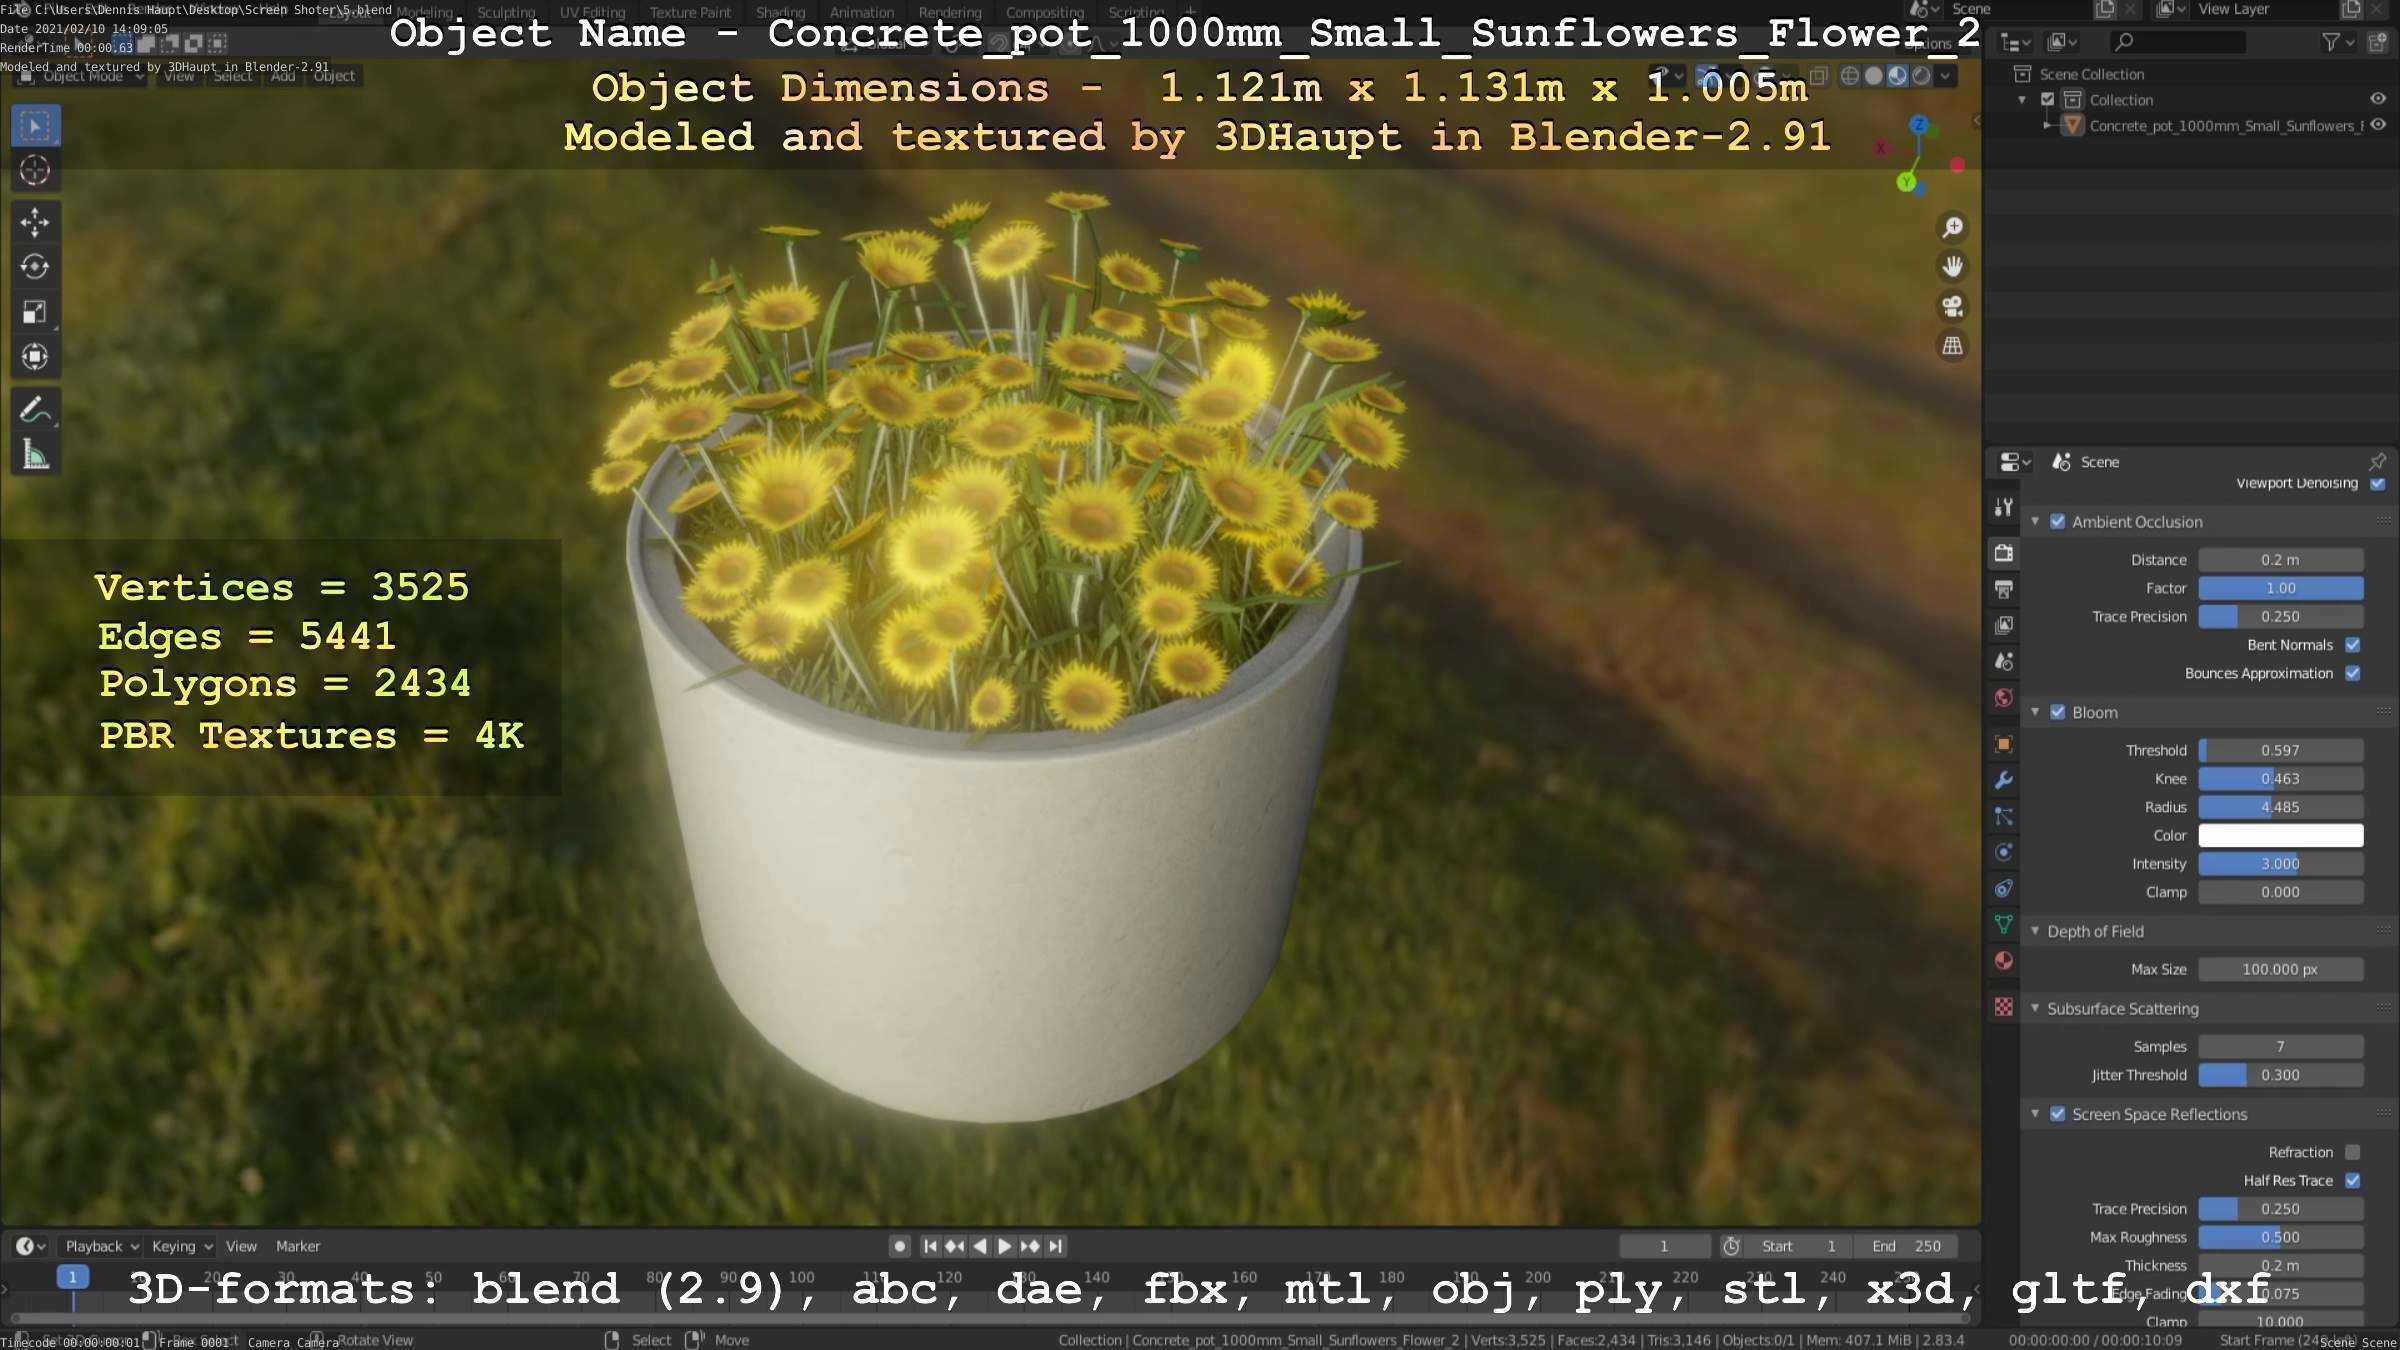Switch viewport to Solid shading

[1874, 76]
